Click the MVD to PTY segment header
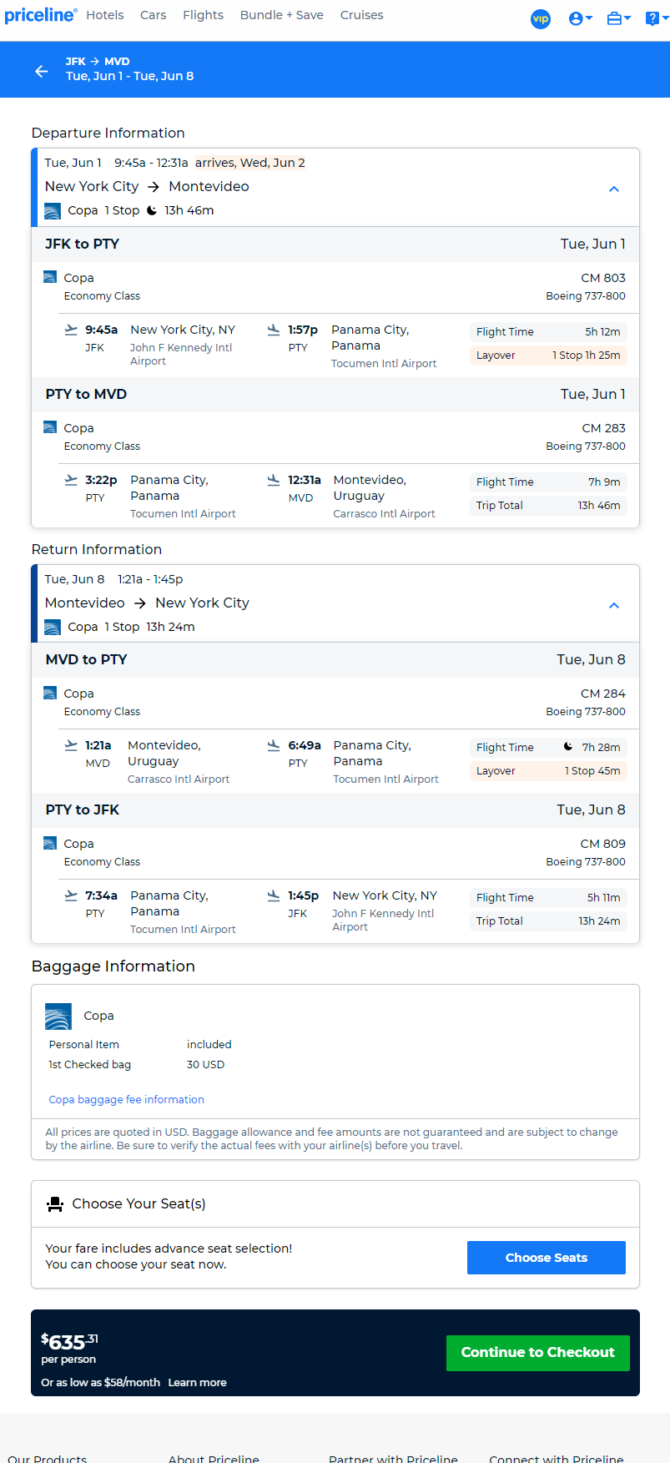 335,659
